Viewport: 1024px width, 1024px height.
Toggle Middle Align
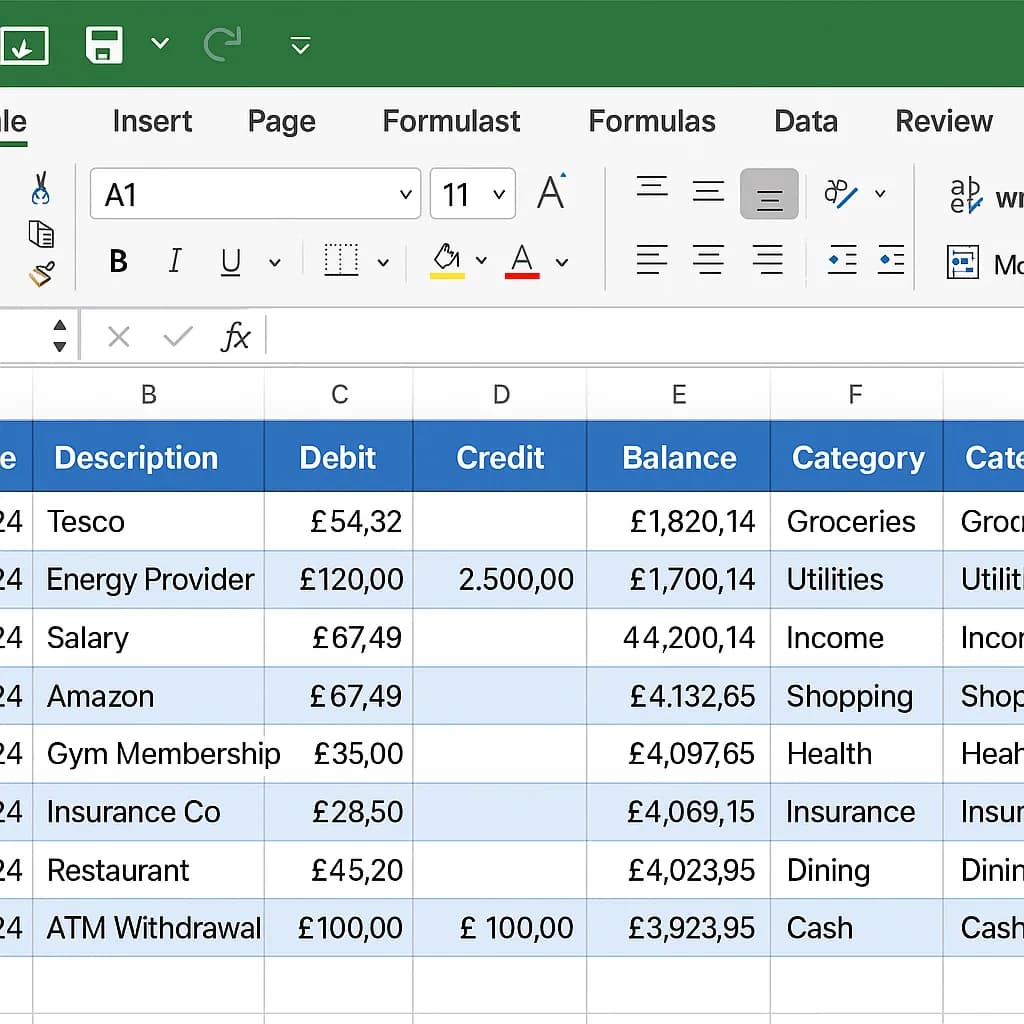(x=708, y=191)
